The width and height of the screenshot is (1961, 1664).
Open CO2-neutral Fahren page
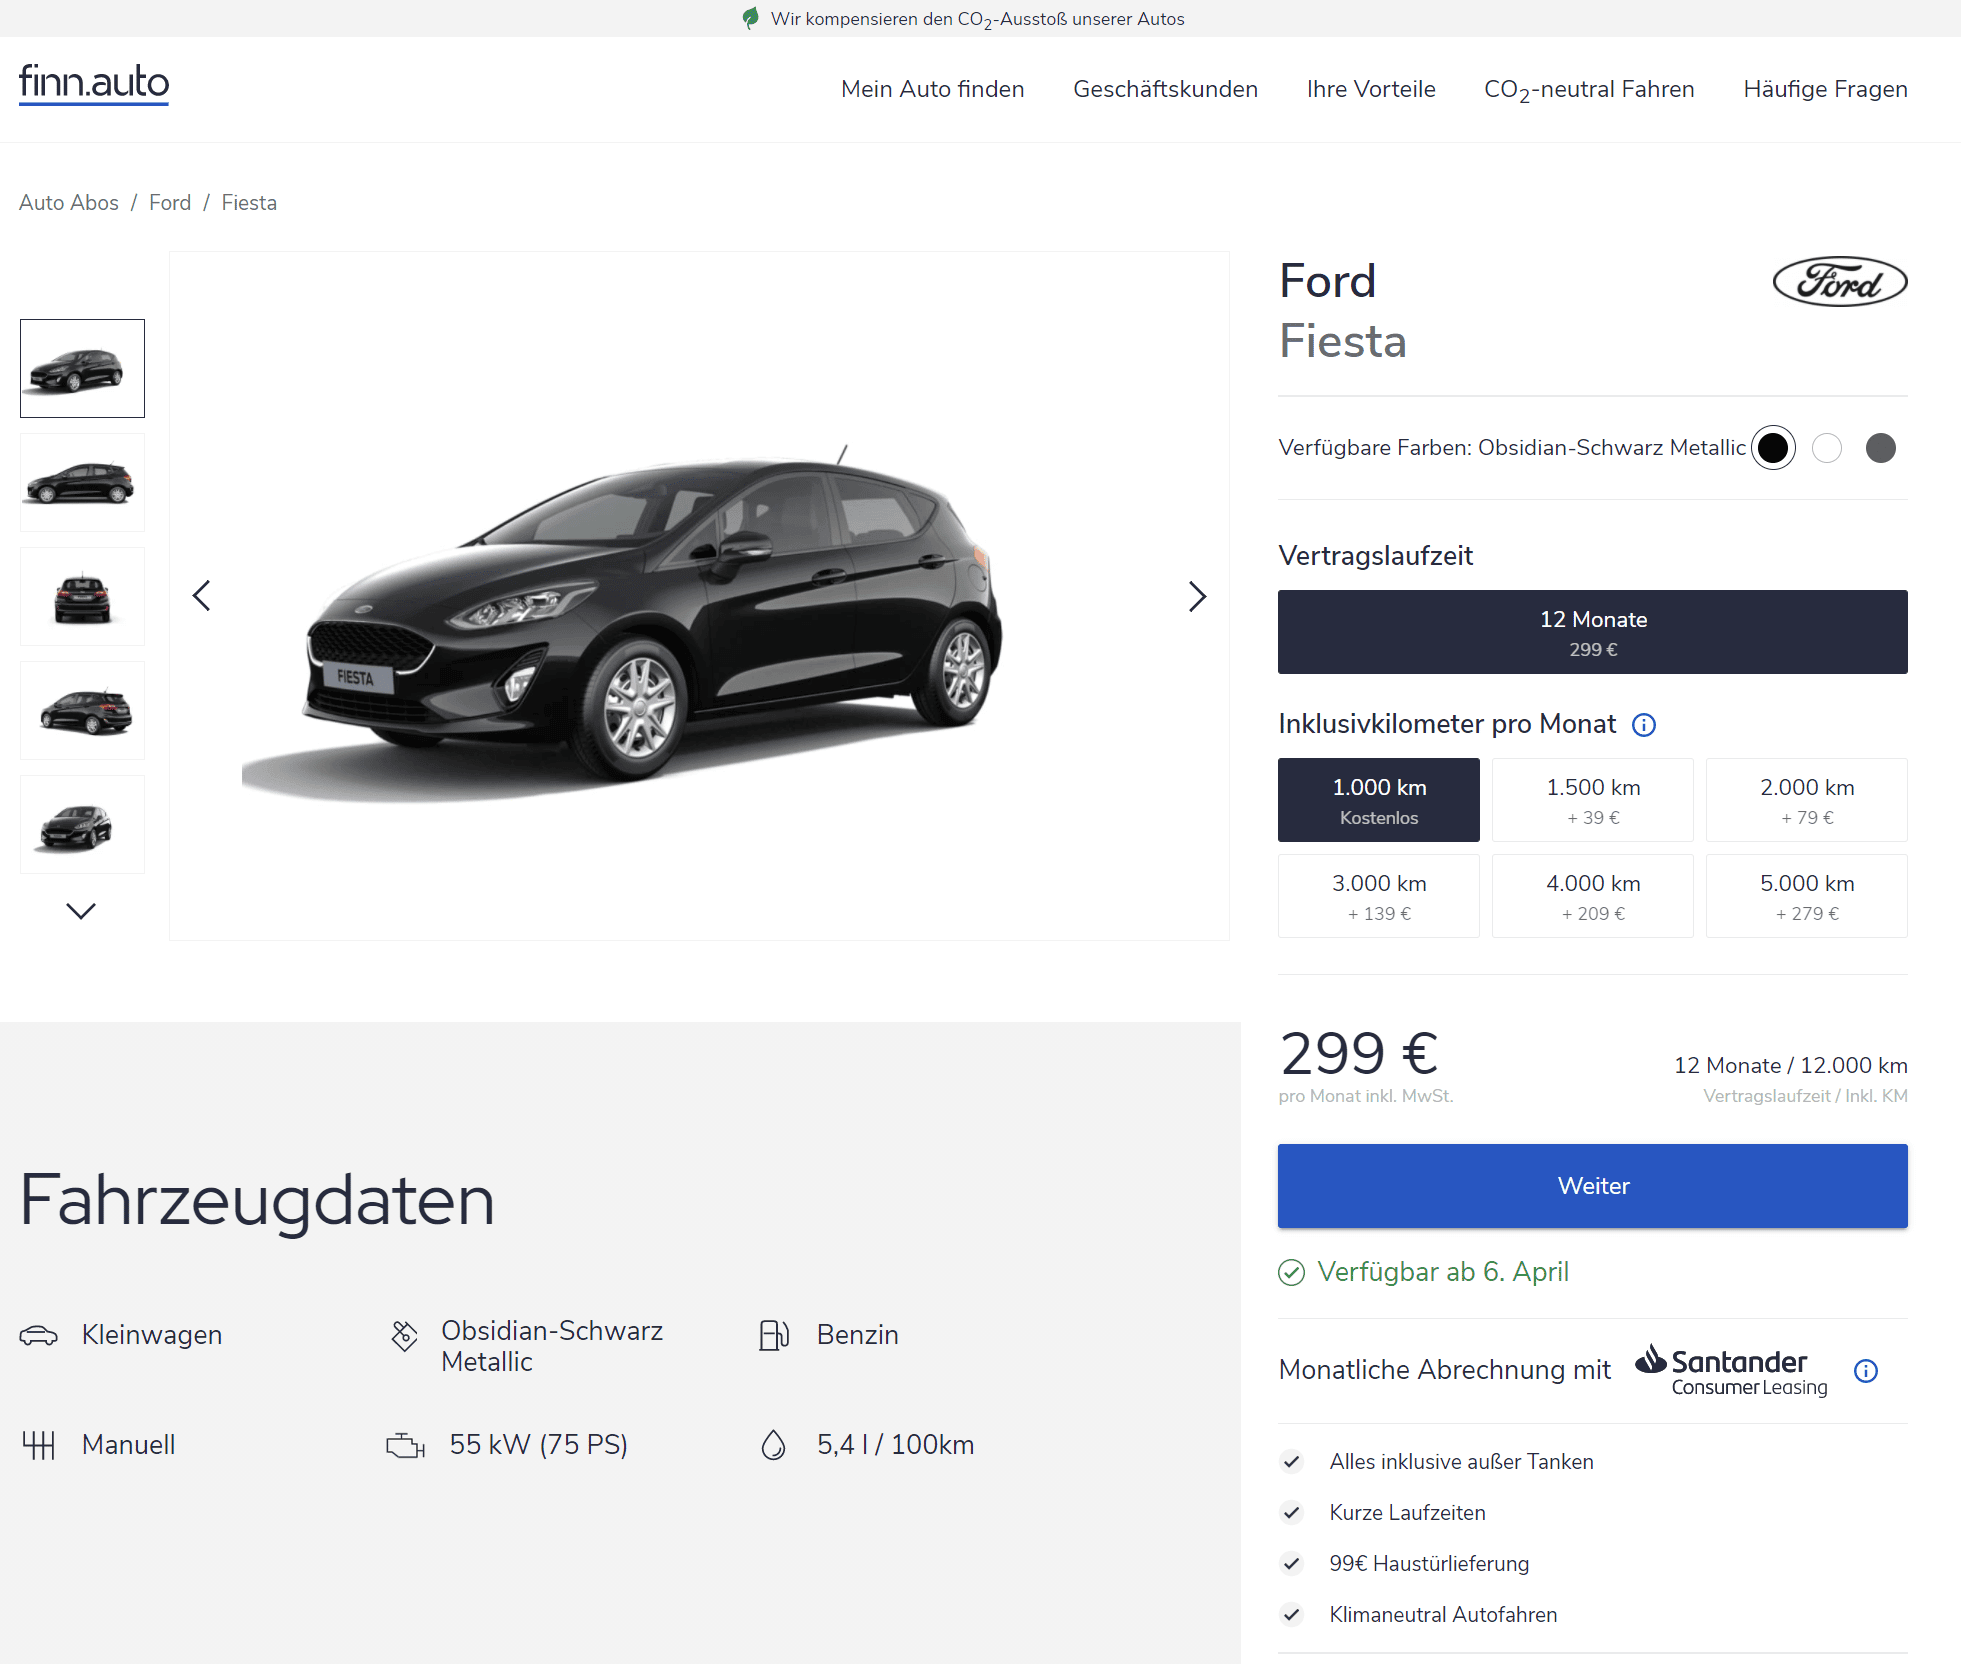[1589, 89]
